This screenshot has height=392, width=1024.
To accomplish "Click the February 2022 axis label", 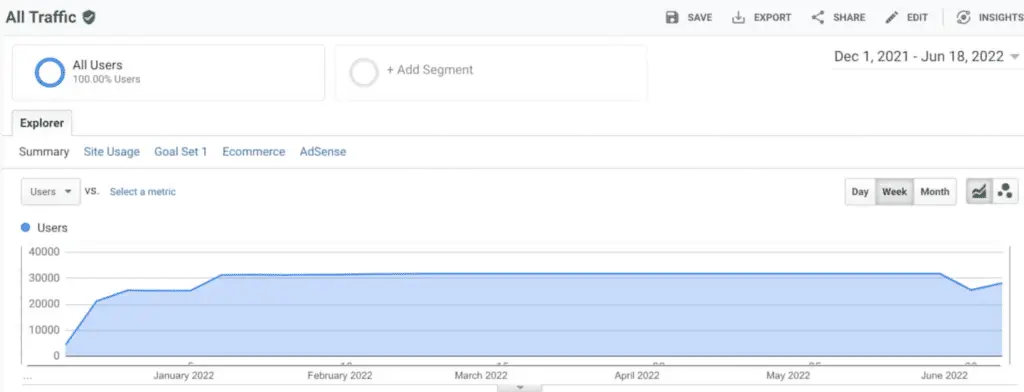I will pos(340,376).
